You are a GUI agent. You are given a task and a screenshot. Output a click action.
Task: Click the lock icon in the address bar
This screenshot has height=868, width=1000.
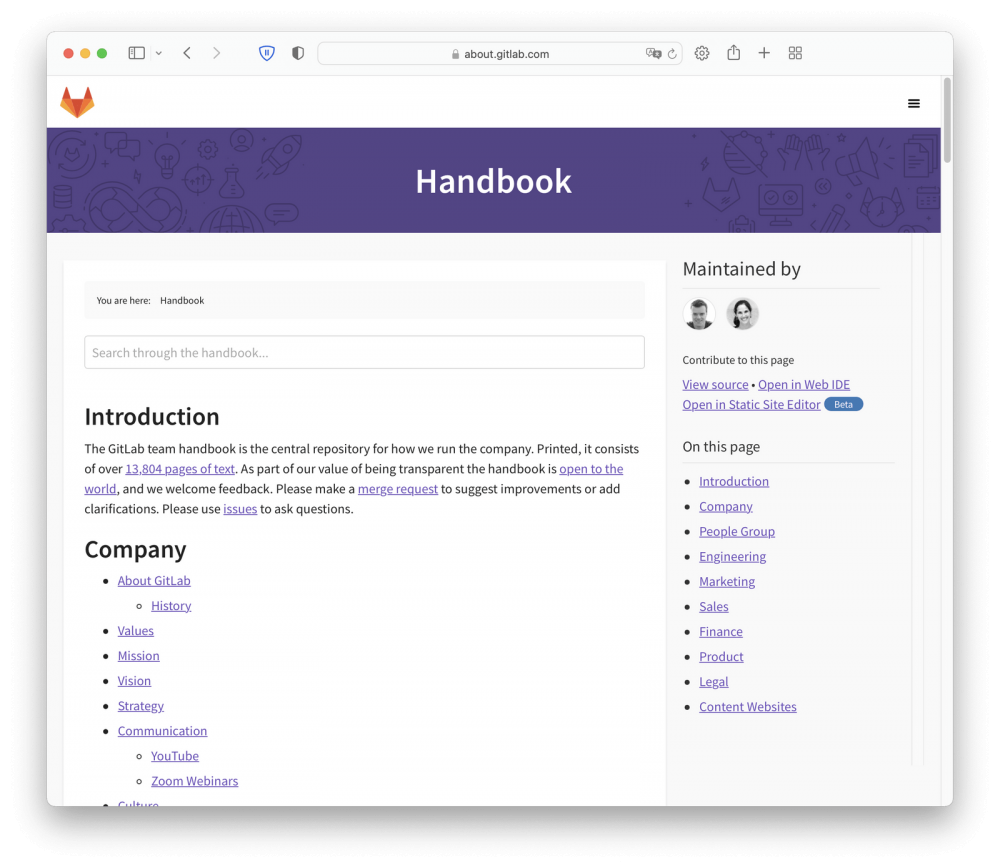[x=455, y=54]
